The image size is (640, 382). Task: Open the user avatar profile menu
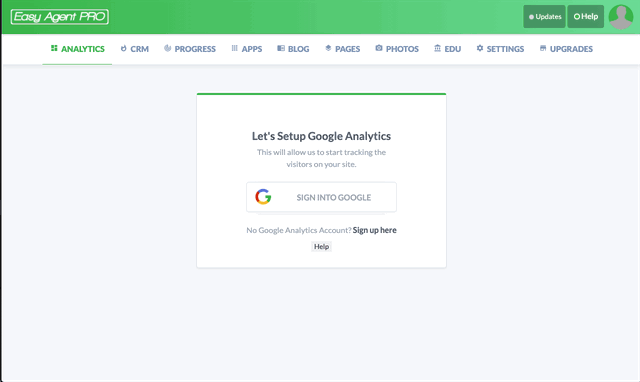pyautogui.click(x=621, y=17)
